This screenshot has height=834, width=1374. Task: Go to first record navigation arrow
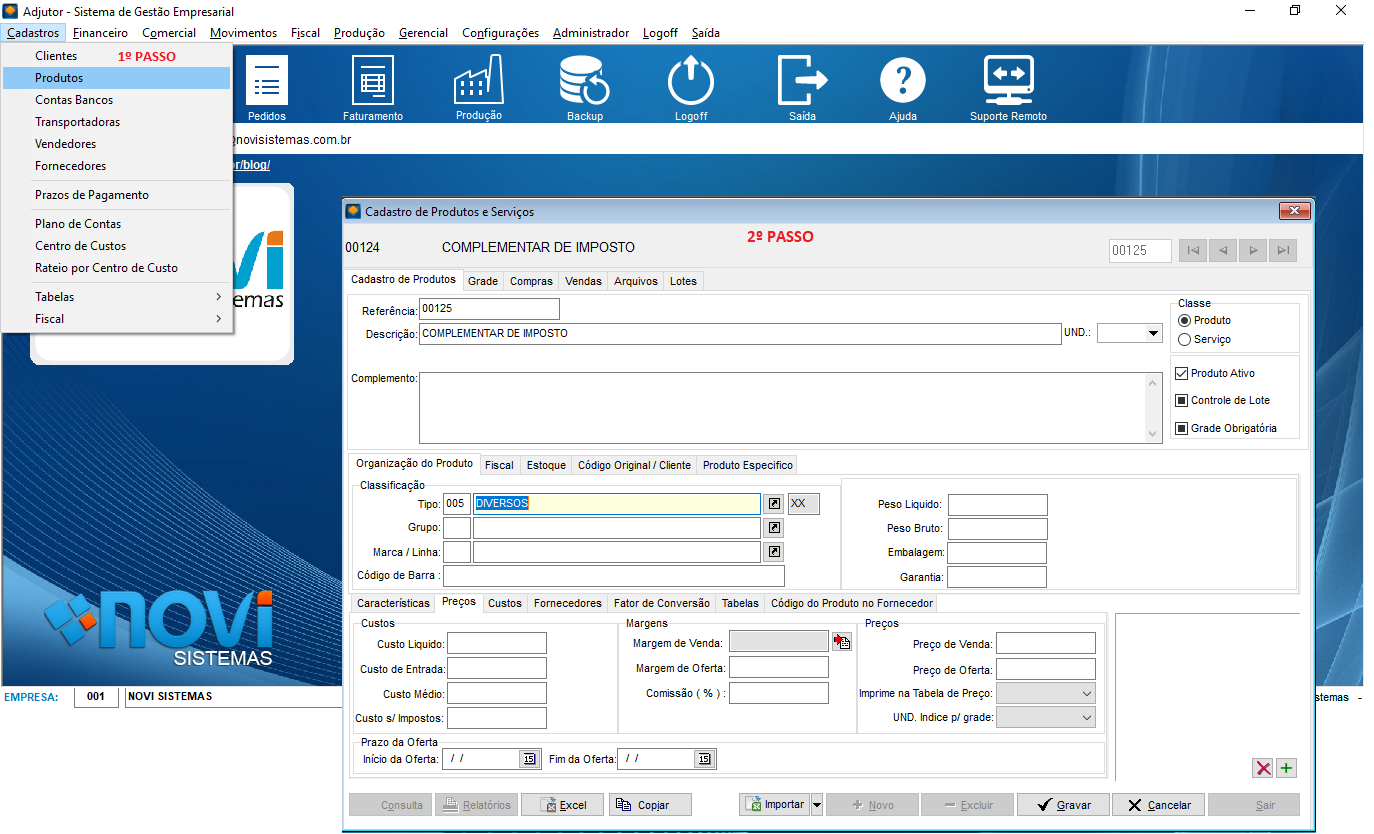click(1193, 250)
